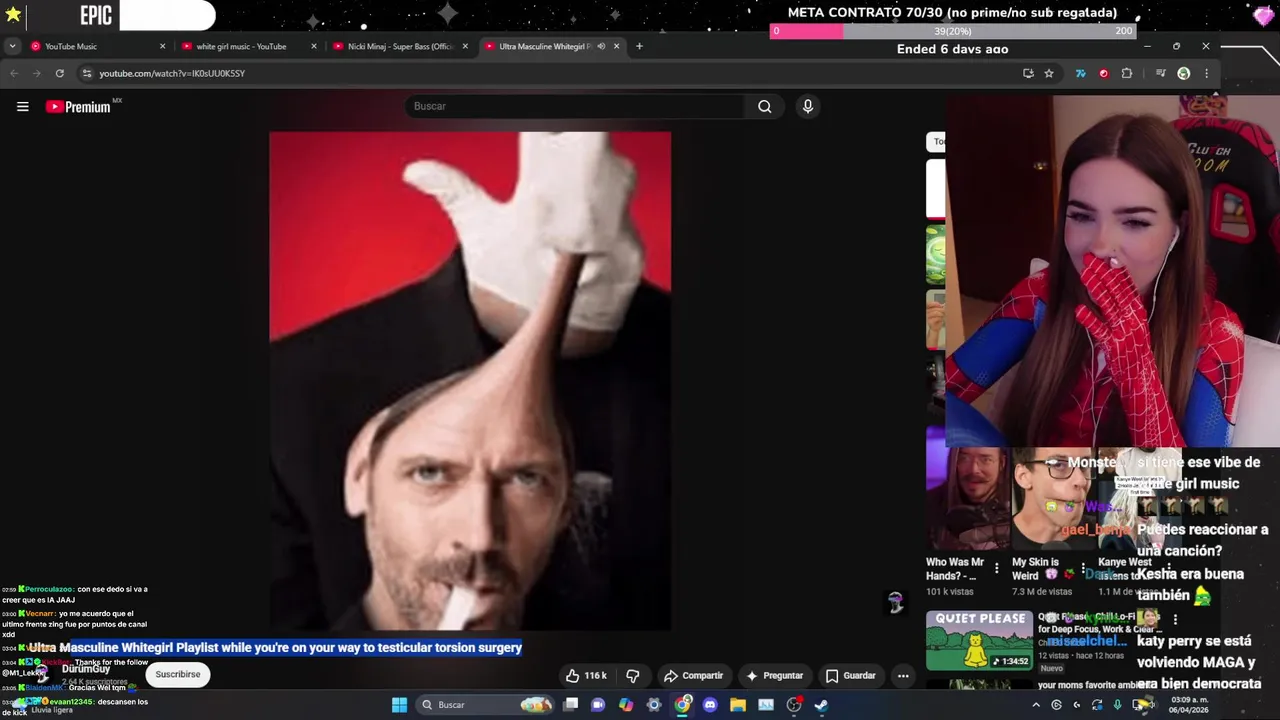Open the Extensions puzzle piece menu
The image size is (1280, 720).
tap(1127, 73)
